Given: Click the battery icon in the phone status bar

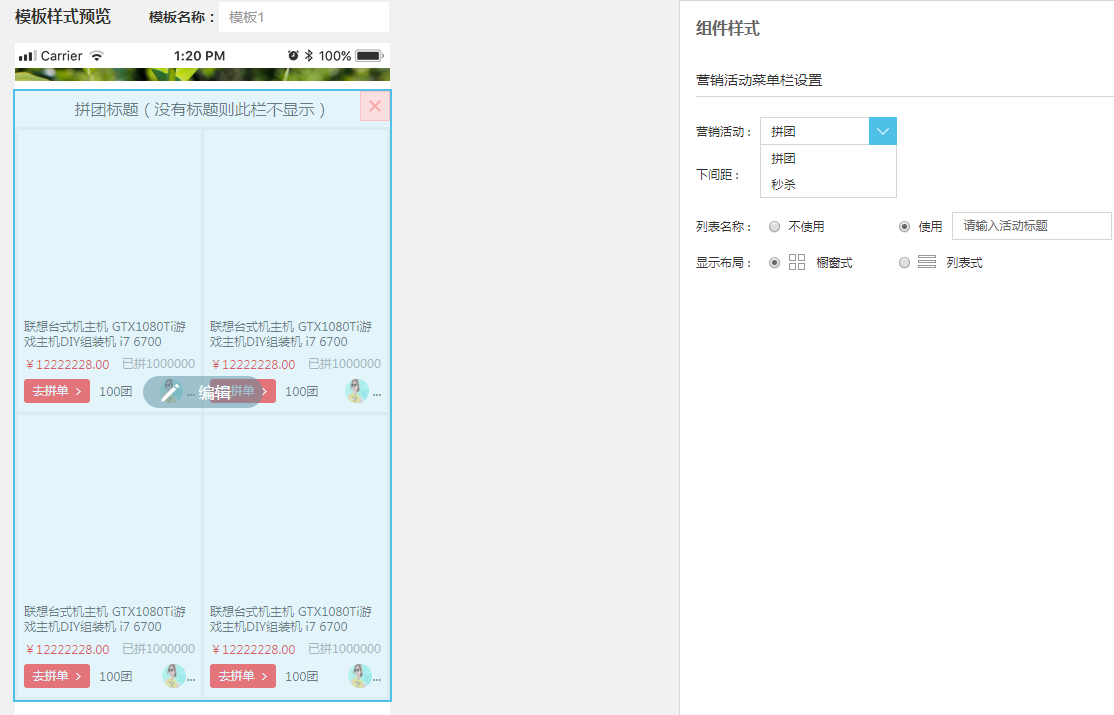Looking at the screenshot, I should click(369, 56).
